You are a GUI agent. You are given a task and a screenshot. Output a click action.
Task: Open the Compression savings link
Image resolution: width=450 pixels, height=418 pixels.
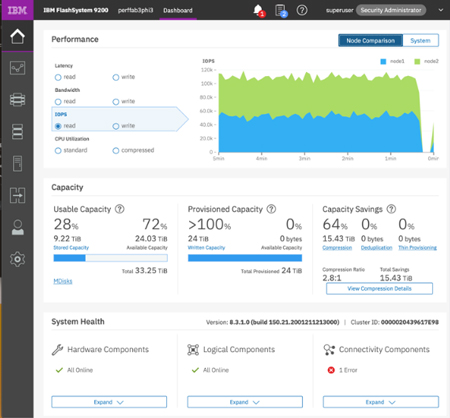[x=337, y=248]
